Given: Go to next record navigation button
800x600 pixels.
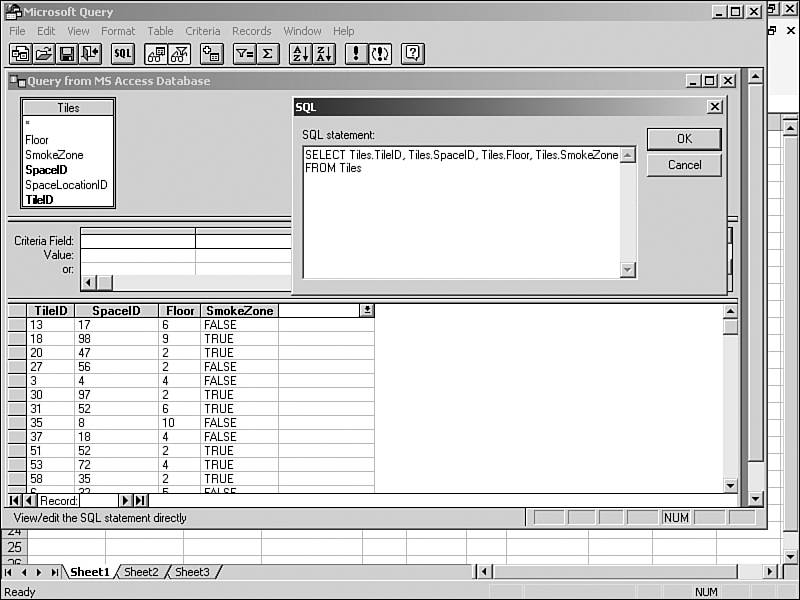Looking at the screenshot, I should point(125,501).
